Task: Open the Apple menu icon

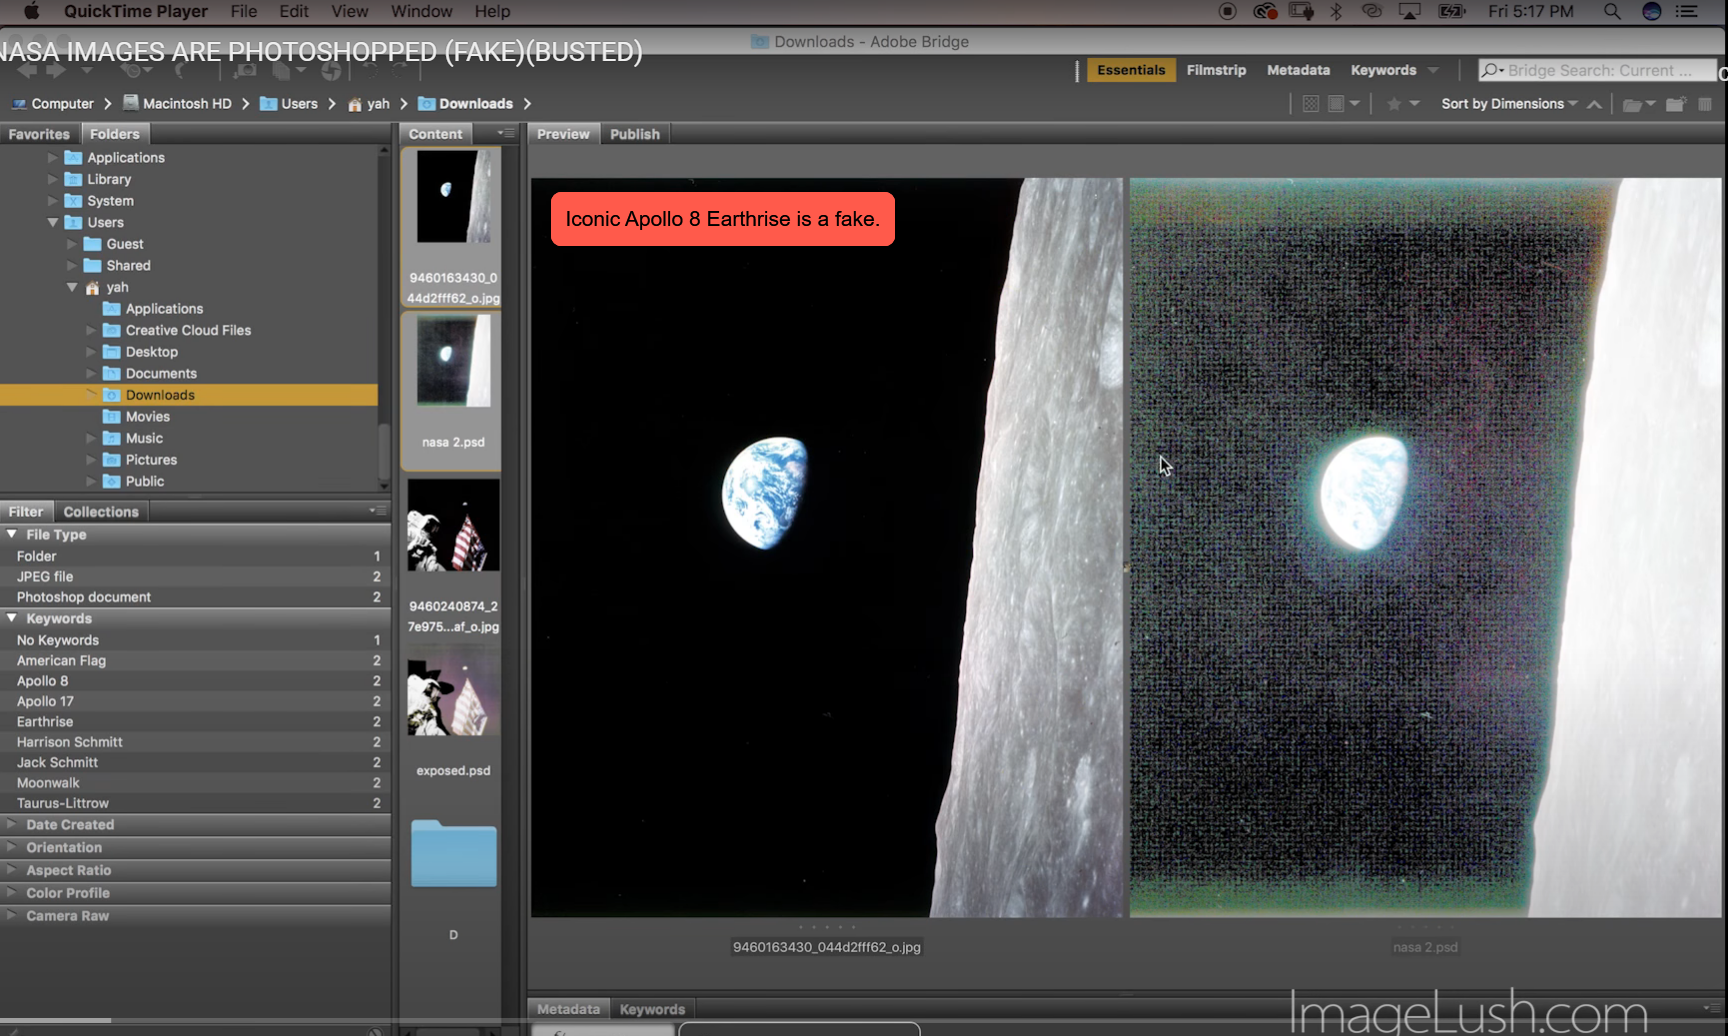Action: click(x=32, y=11)
